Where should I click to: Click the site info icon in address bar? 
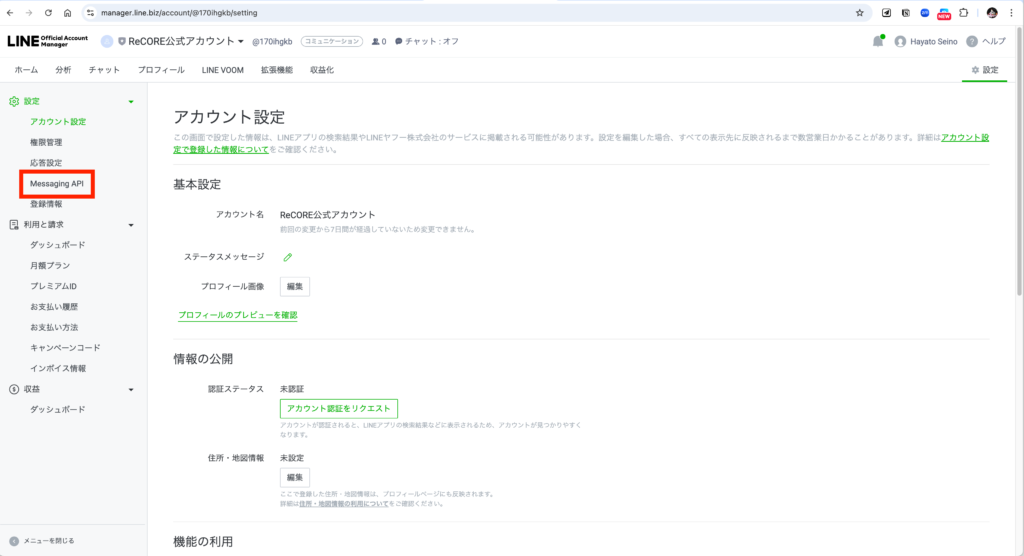point(90,13)
